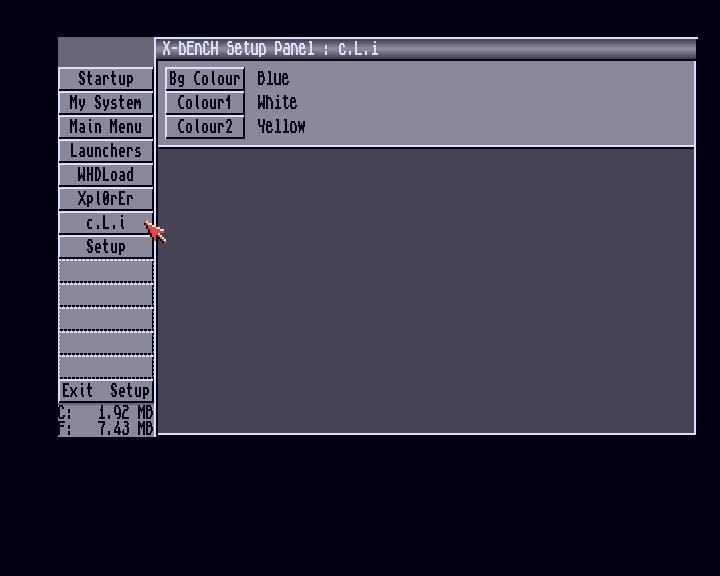
Task: Select My System in the sidebar
Action: 106,102
